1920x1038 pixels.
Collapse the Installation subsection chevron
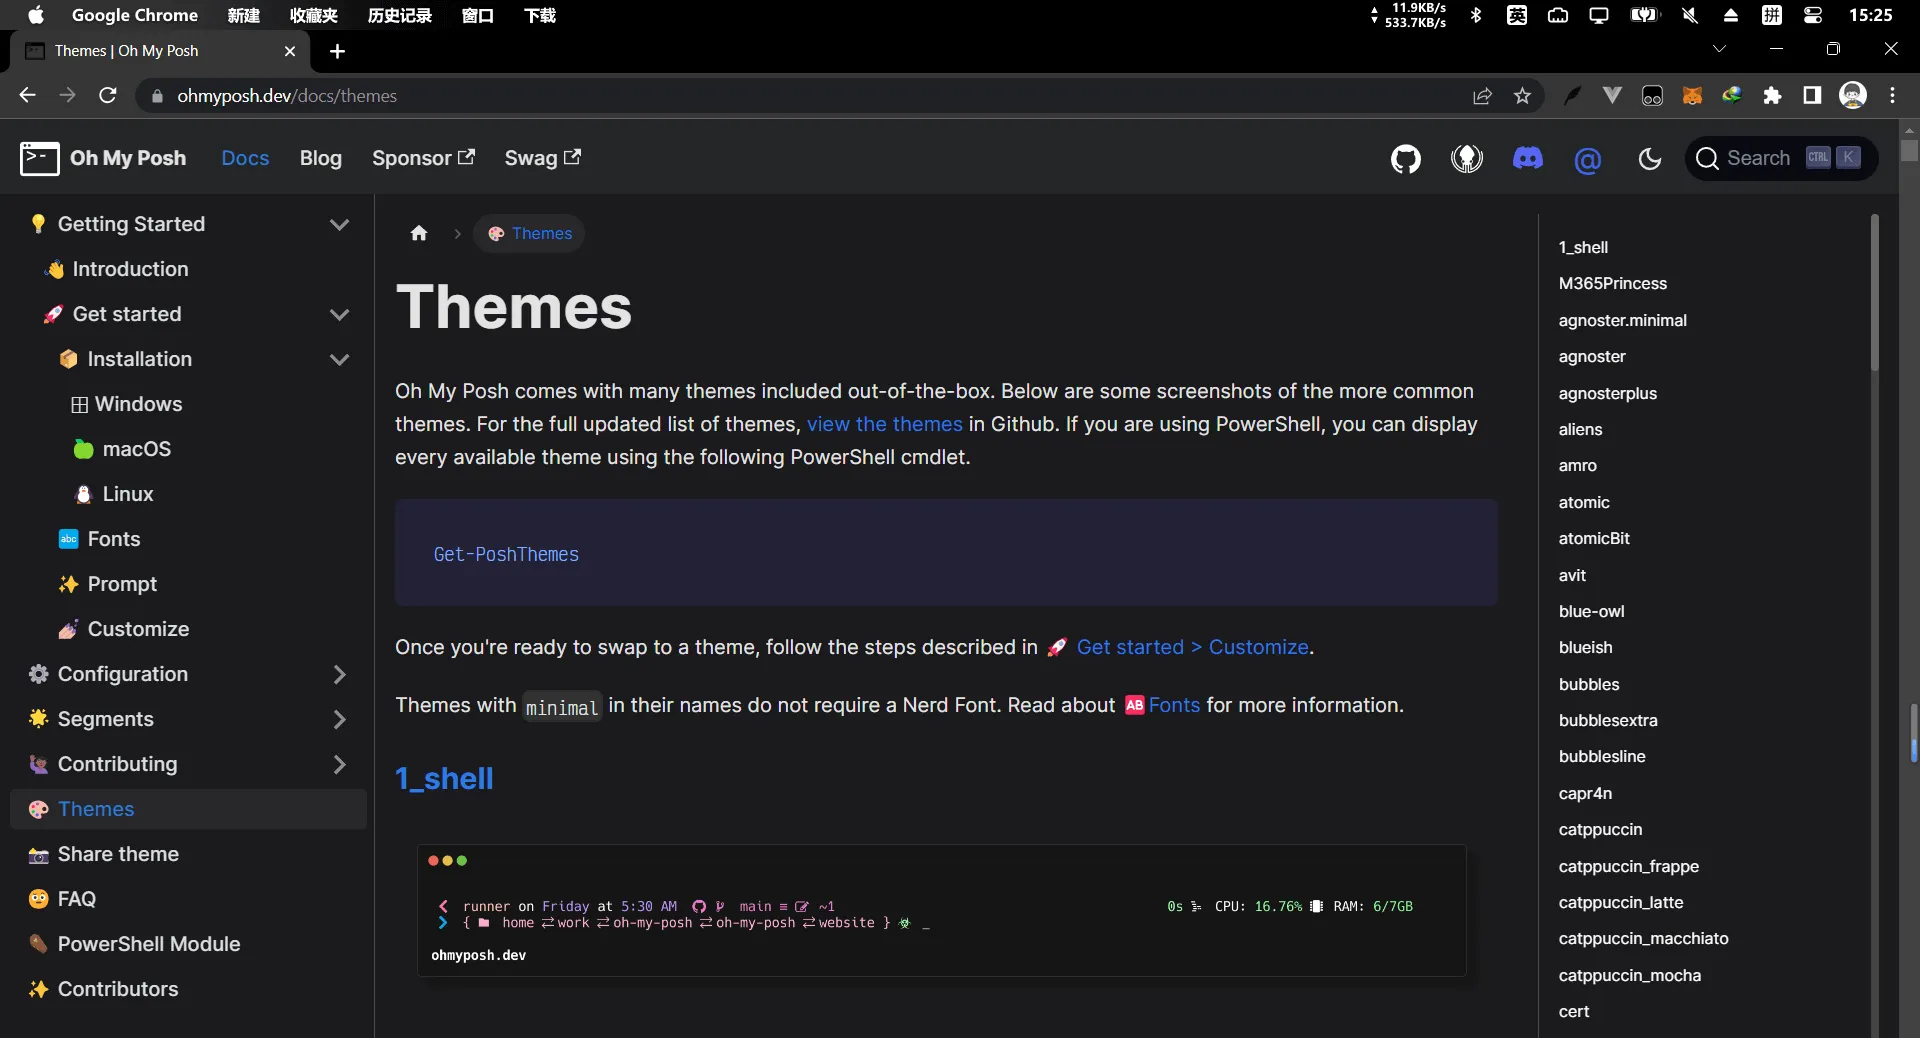[339, 359]
